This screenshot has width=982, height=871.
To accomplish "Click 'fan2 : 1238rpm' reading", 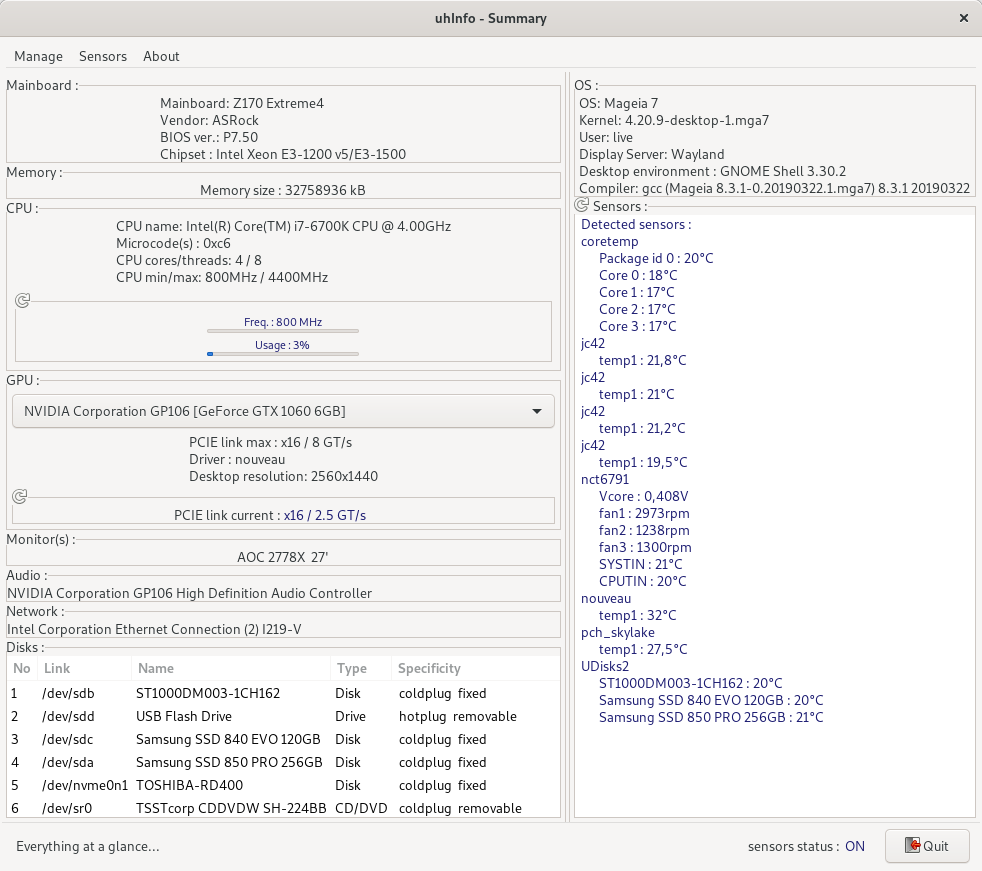I will point(644,530).
